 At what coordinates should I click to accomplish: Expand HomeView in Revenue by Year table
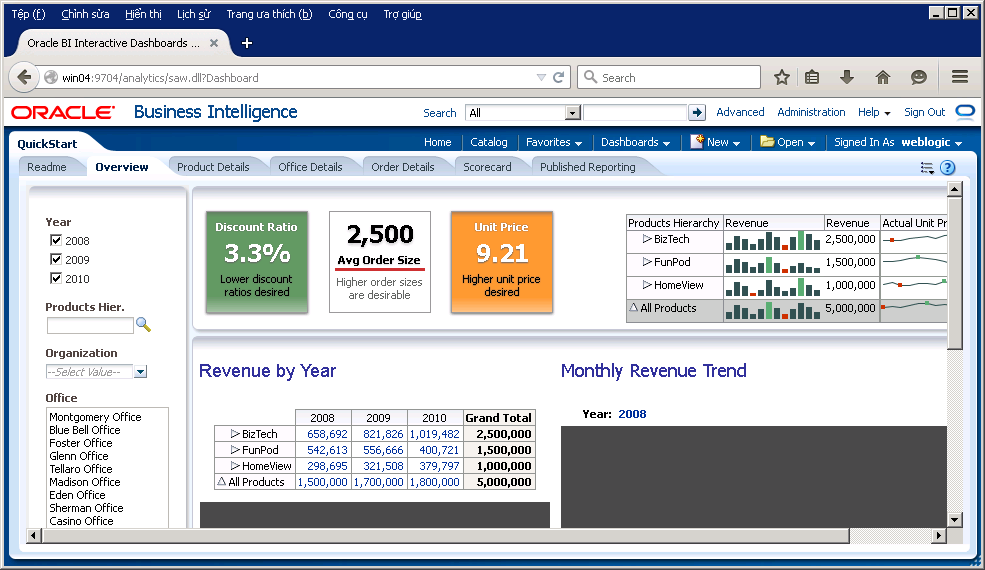click(x=235, y=466)
